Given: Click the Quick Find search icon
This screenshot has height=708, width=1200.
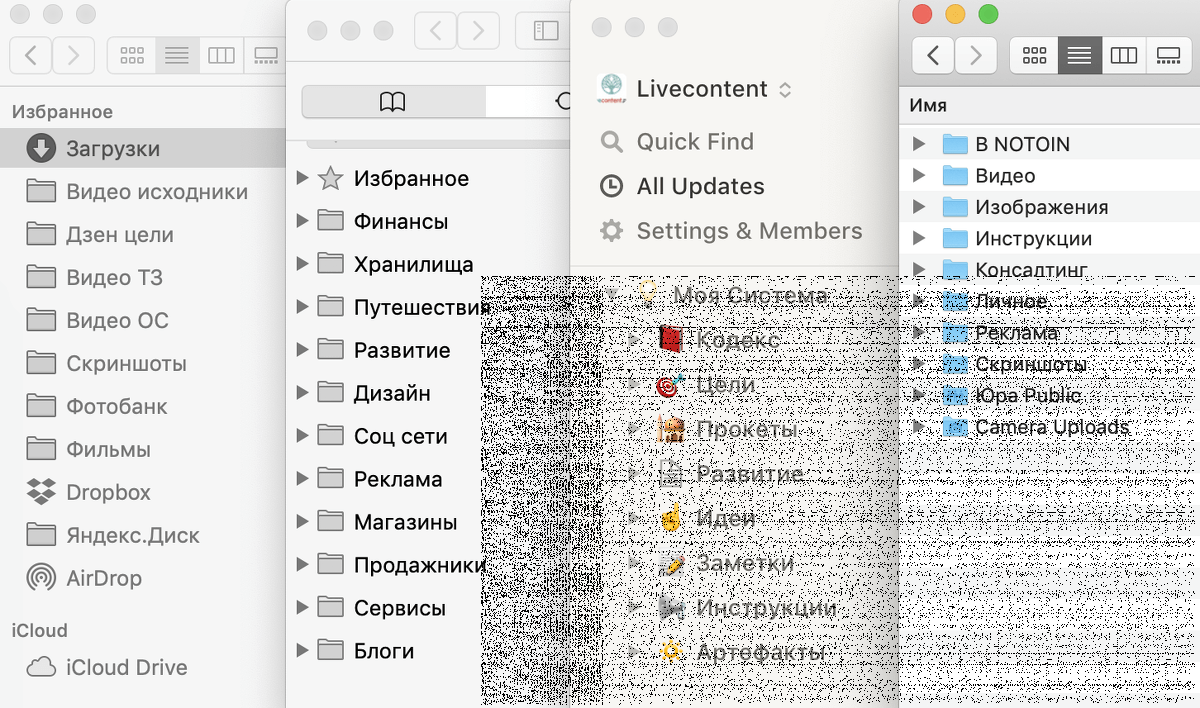Looking at the screenshot, I should pyautogui.click(x=611, y=142).
